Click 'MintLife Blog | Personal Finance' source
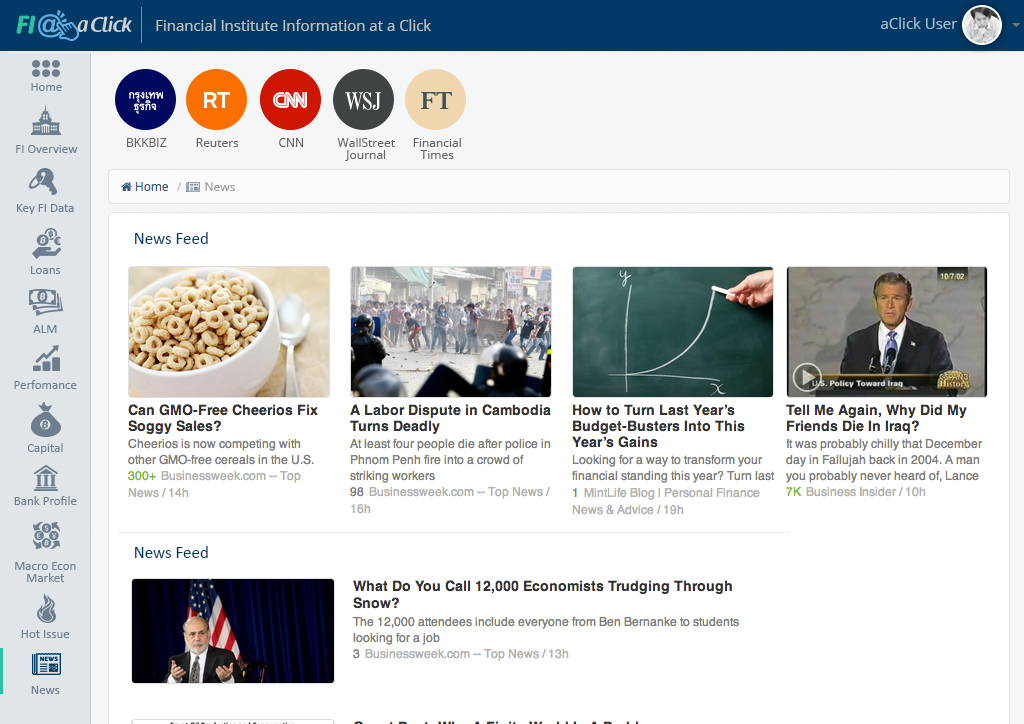 (671, 493)
